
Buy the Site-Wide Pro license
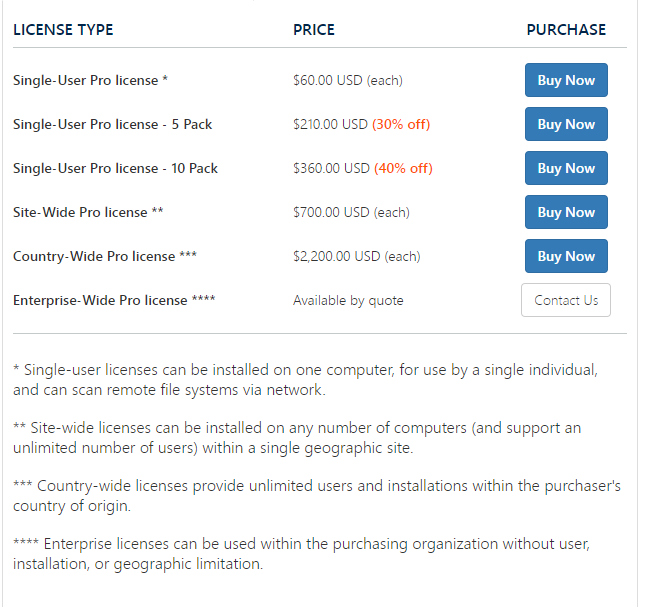pyautogui.click(x=566, y=212)
